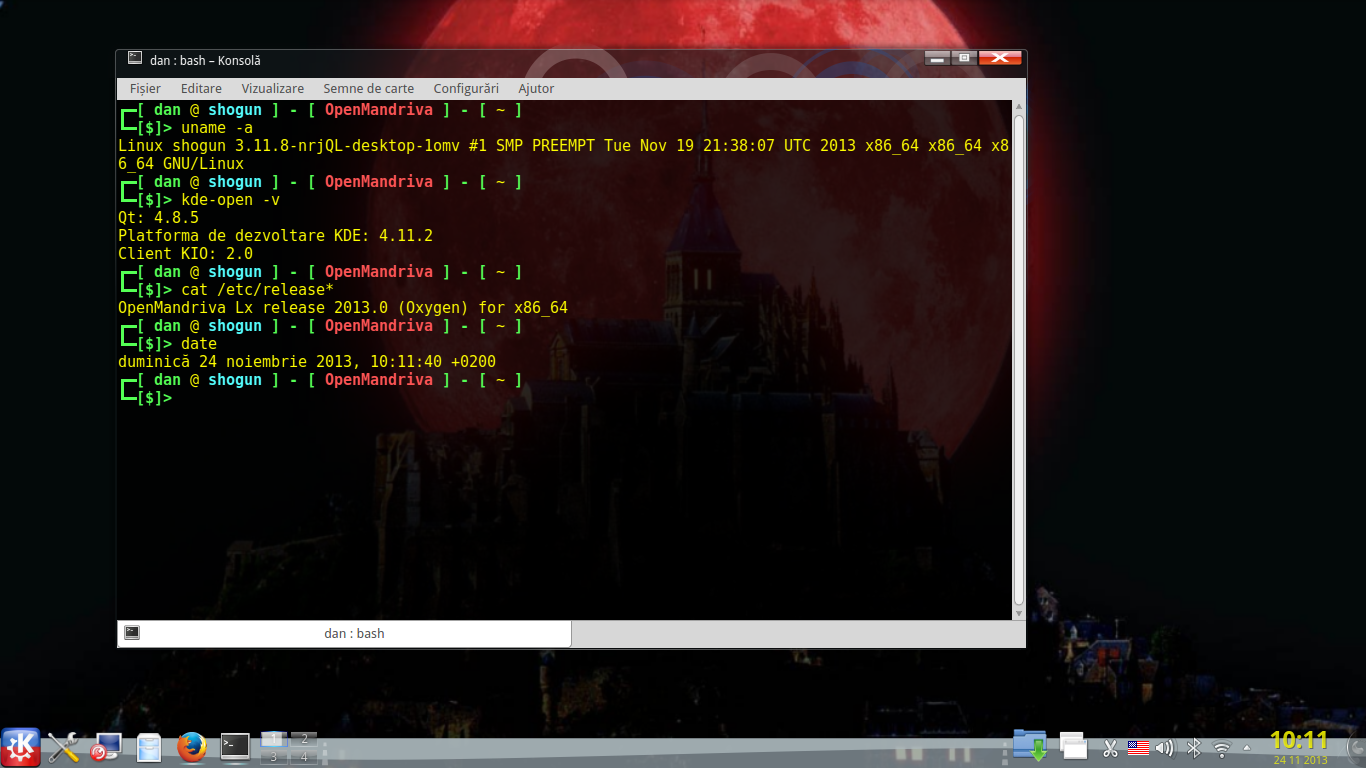Click the 'Client KIO: 2.0' line

[185, 254]
